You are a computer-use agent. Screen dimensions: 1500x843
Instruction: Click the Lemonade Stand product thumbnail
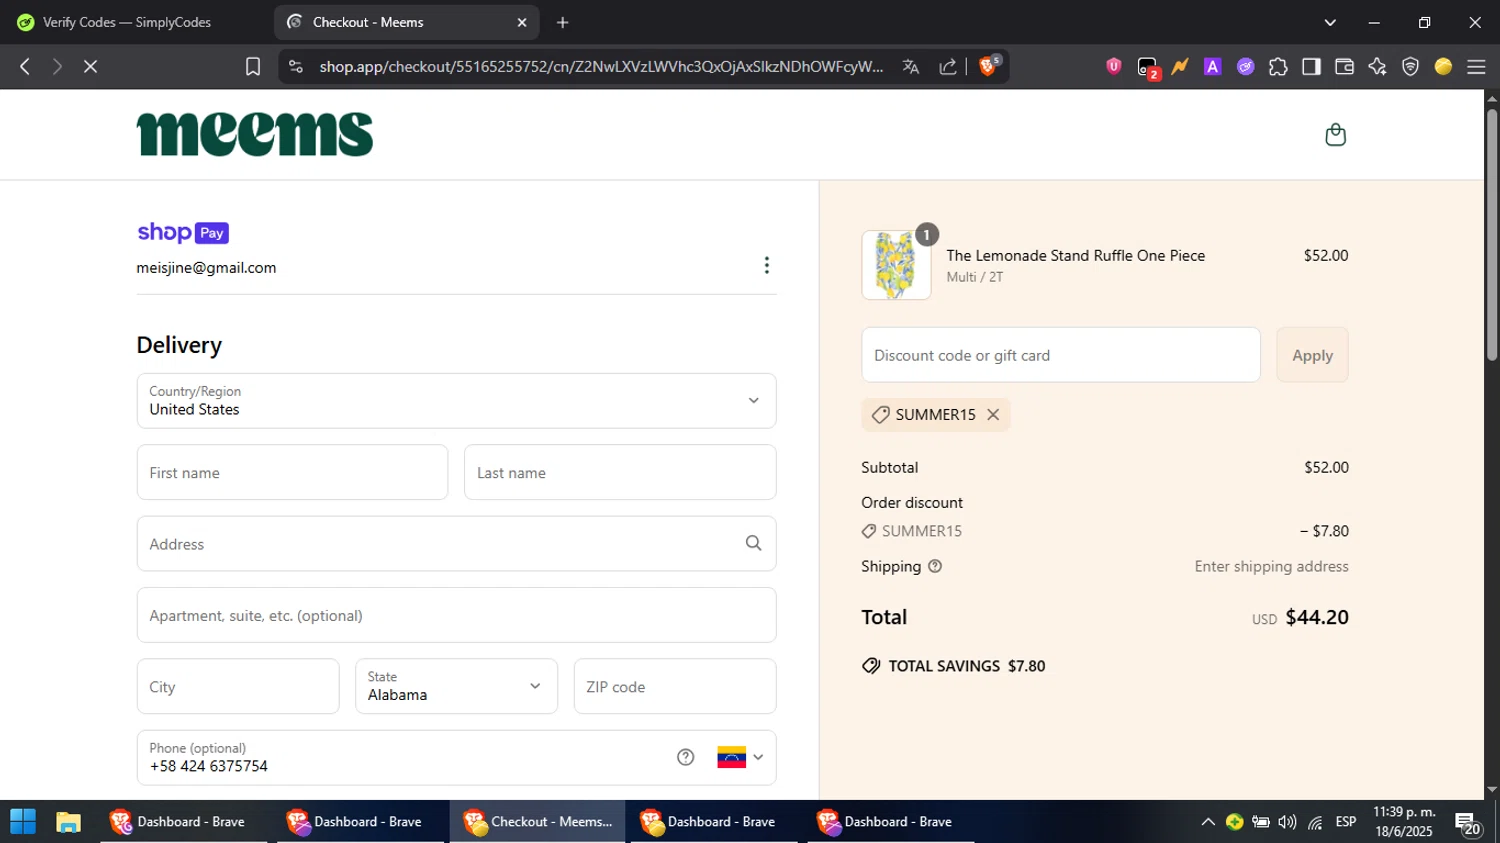point(896,265)
